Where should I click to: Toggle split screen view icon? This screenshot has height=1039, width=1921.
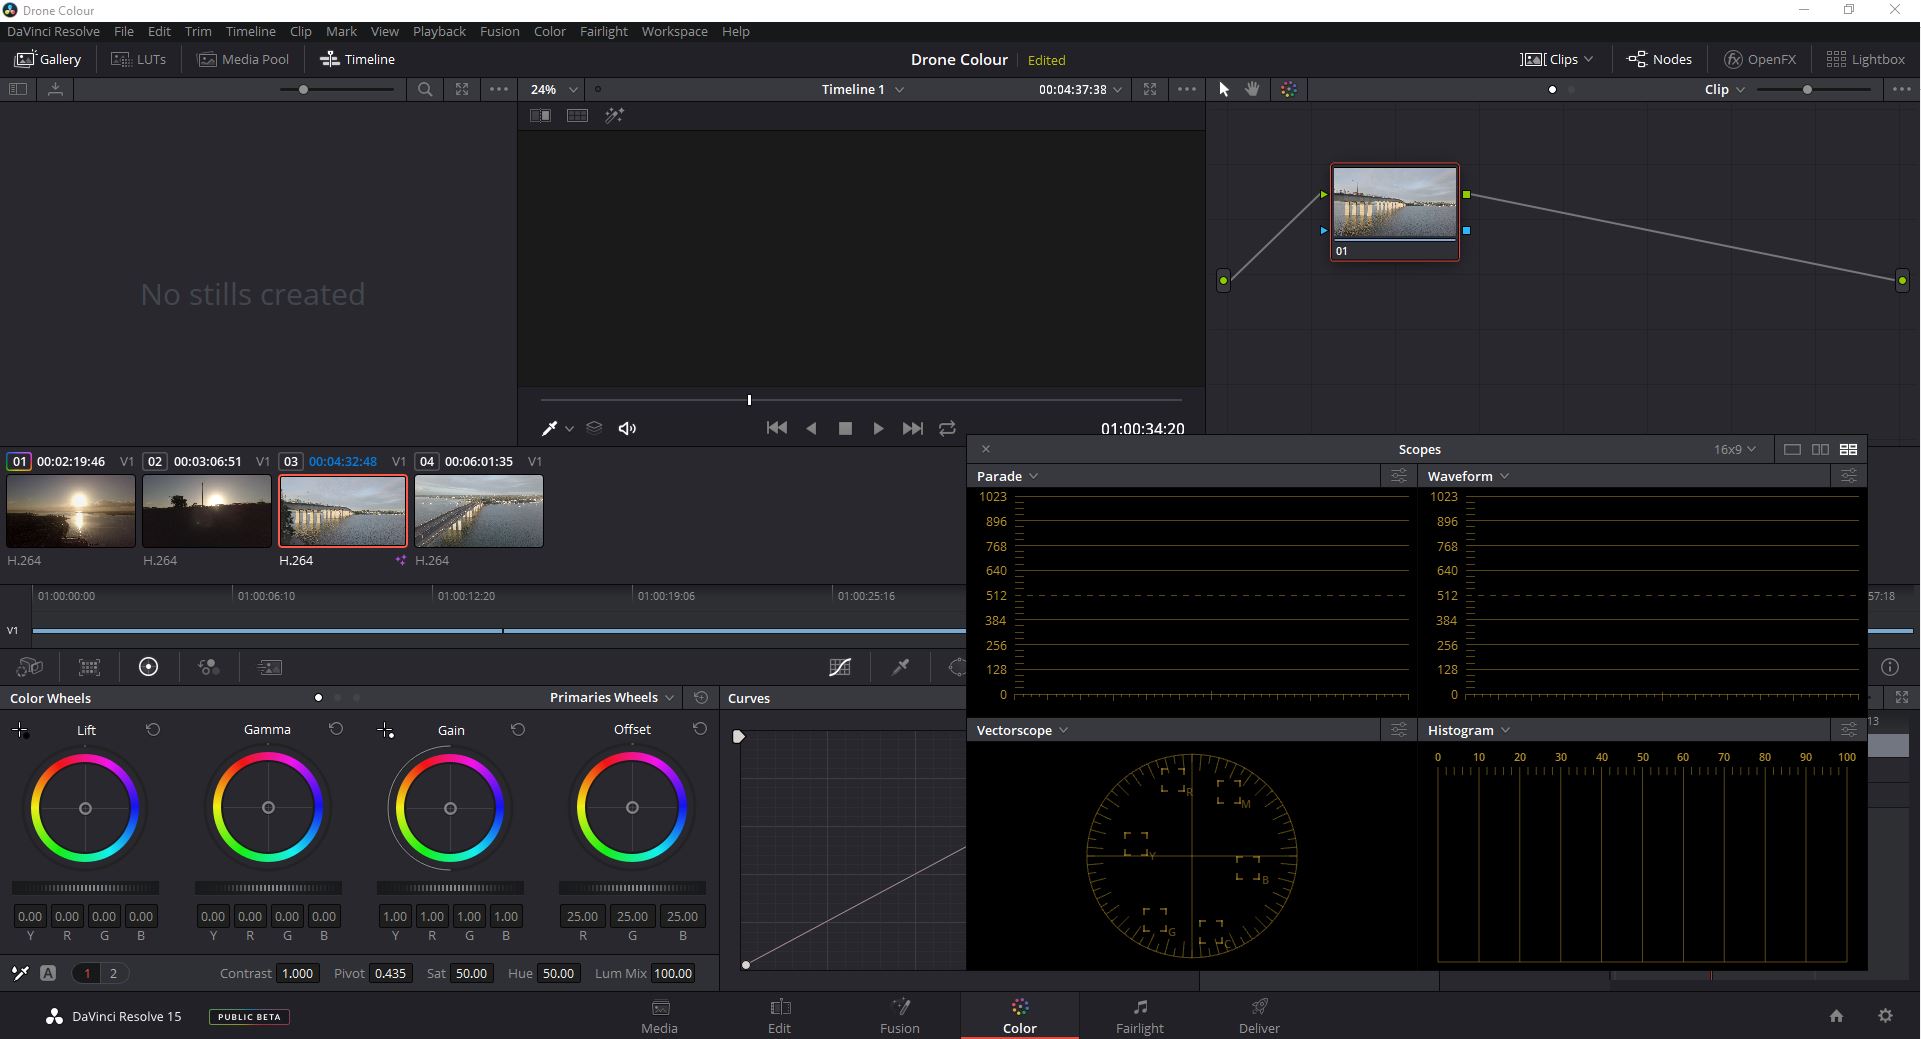(577, 116)
